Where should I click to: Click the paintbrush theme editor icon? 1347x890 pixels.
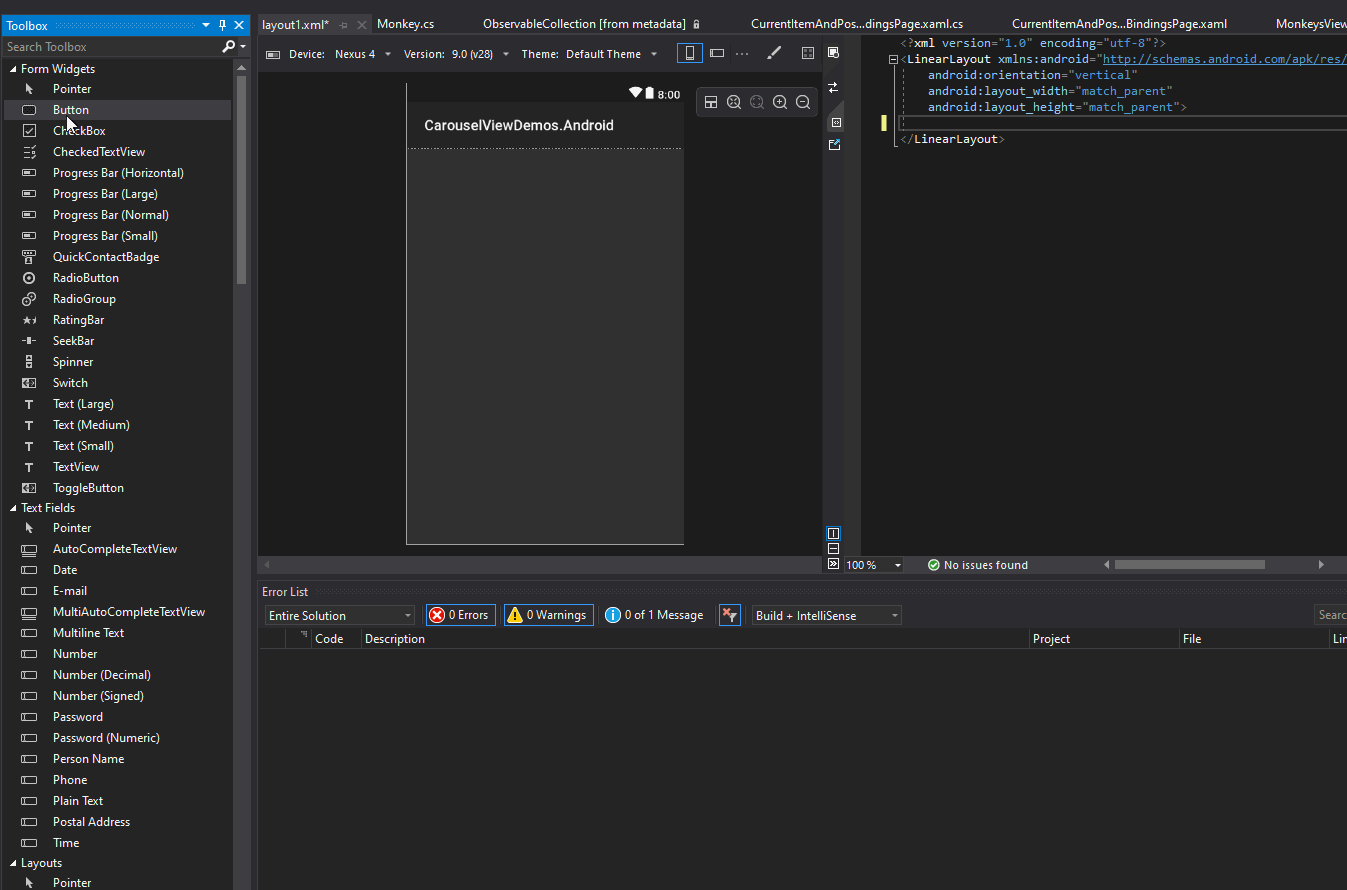774,54
